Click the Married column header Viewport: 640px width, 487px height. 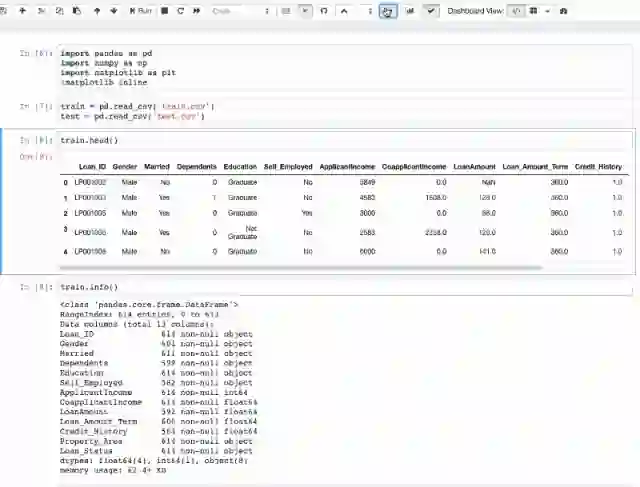(157, 167)
